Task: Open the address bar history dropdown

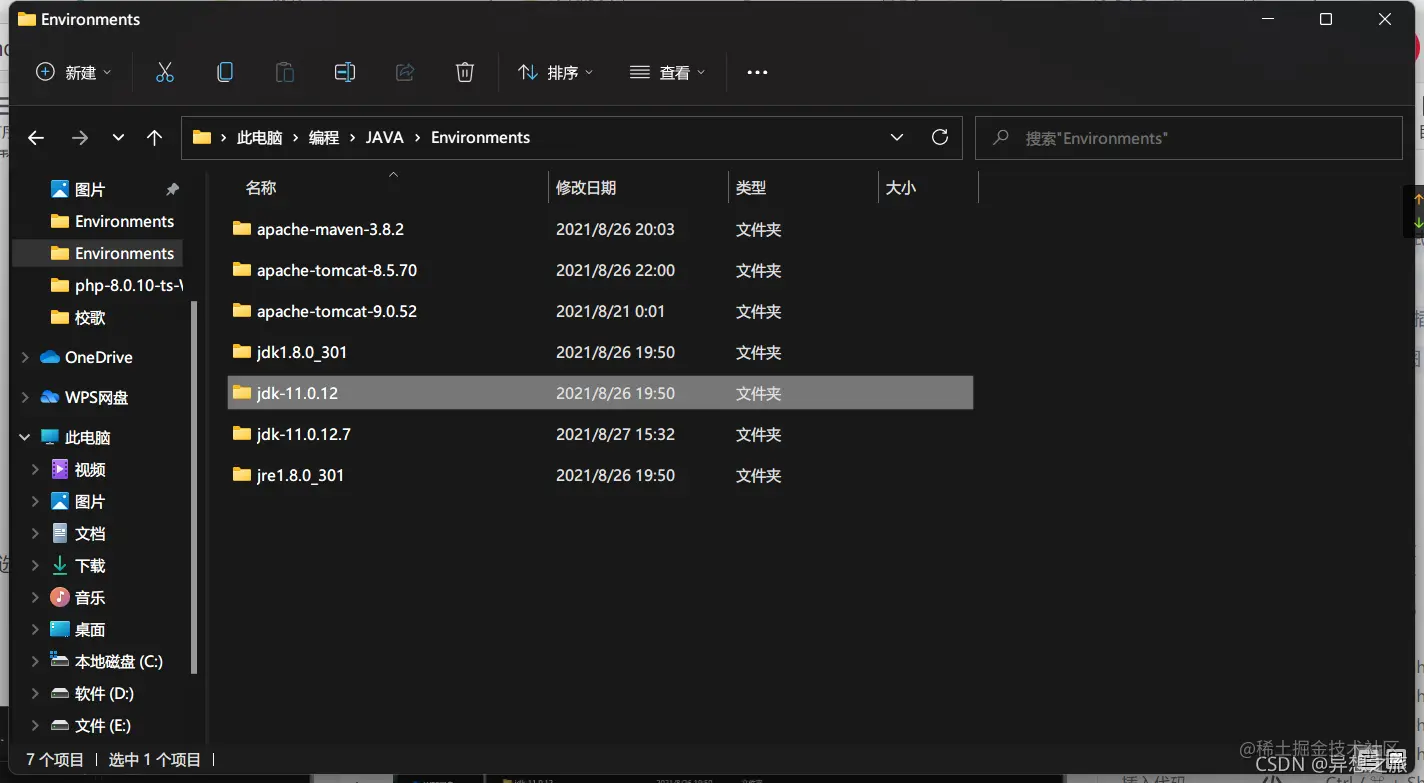Action: (896, 137)
